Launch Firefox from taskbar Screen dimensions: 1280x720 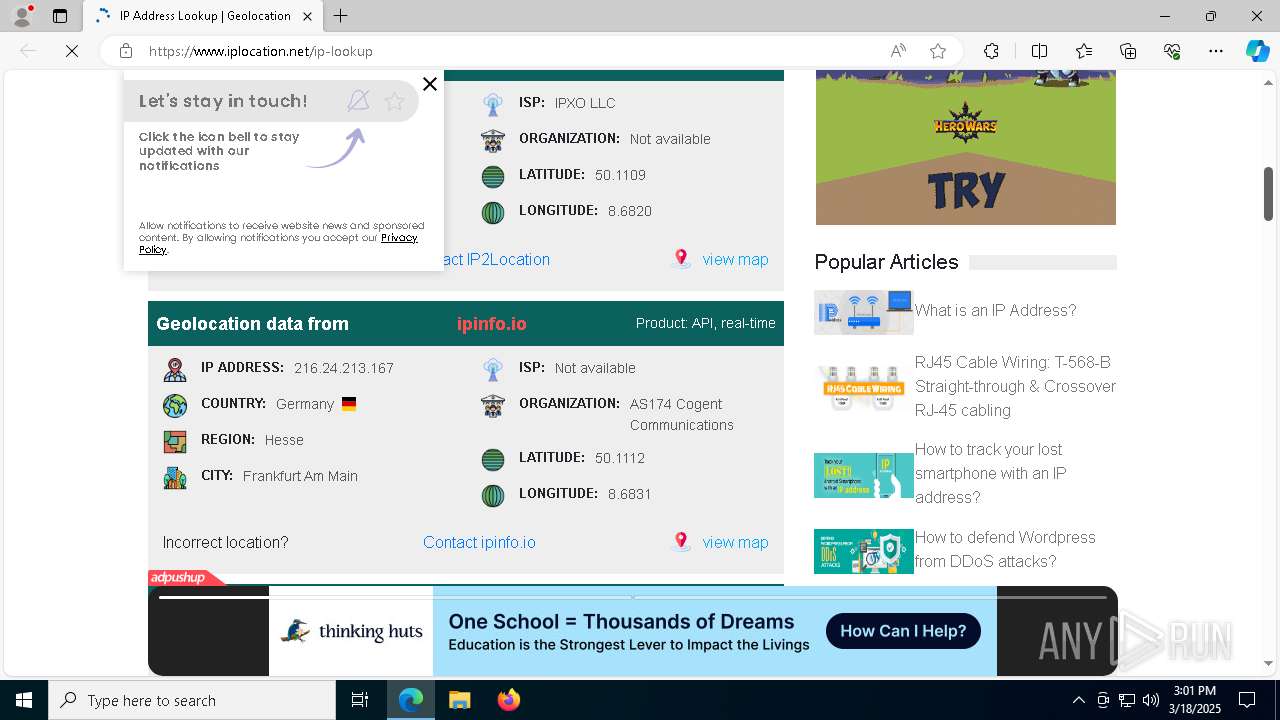pos(508,700)
